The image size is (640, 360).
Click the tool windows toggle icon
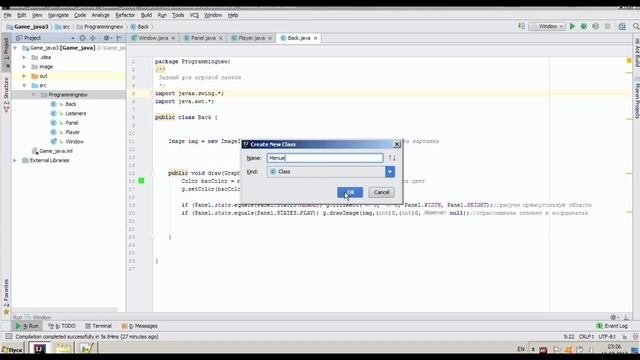(x=9, y=337)
